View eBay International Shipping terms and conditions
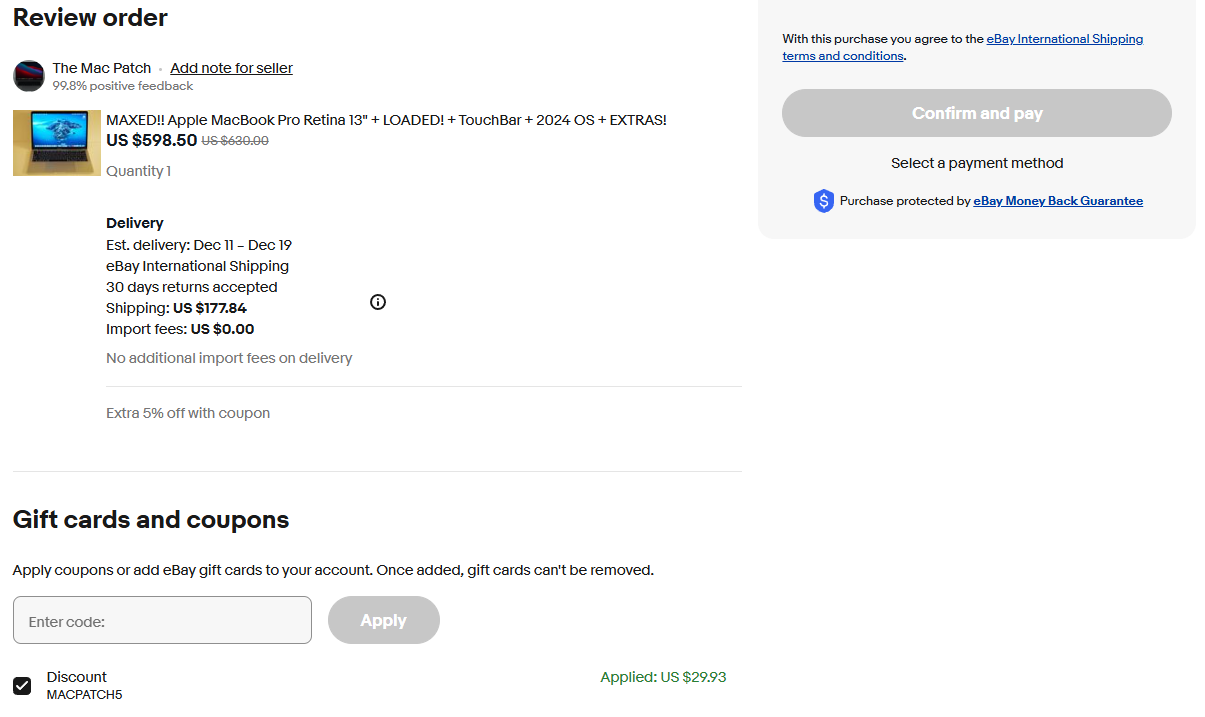 pyautogui.click(x=1064, y=38)
